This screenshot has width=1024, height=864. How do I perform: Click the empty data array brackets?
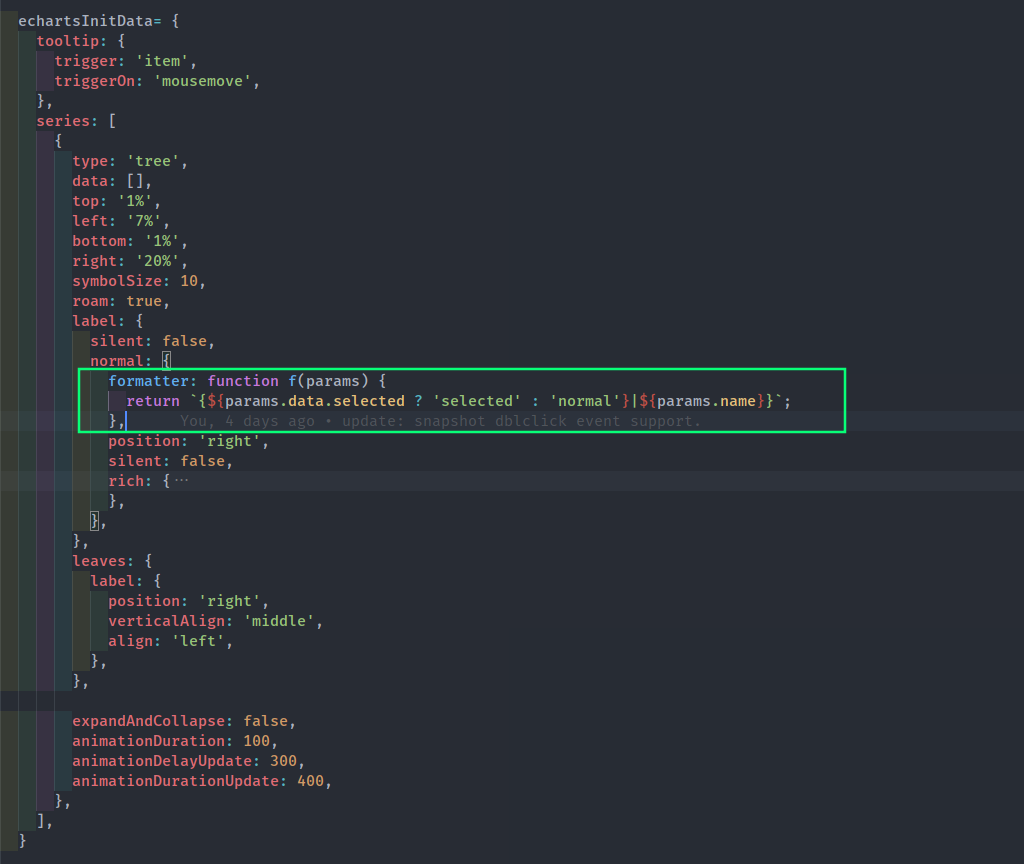click(135, 181)
